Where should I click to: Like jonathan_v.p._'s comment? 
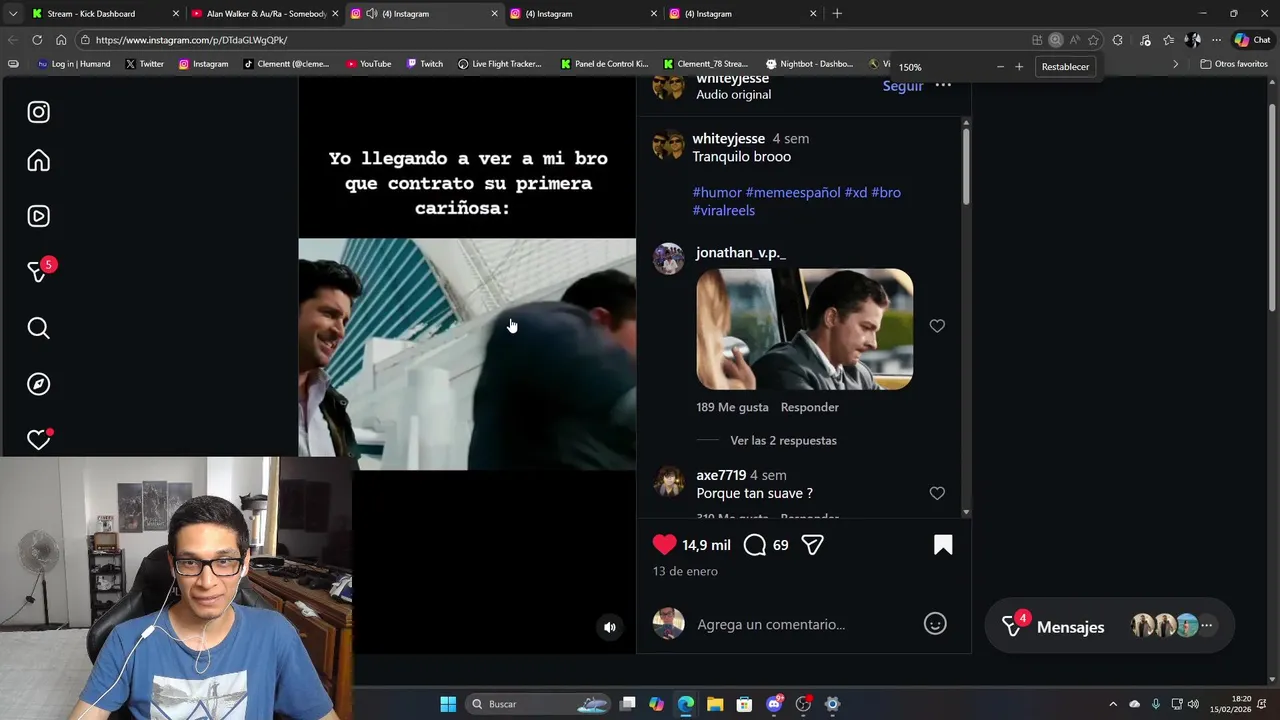(937, 326)
